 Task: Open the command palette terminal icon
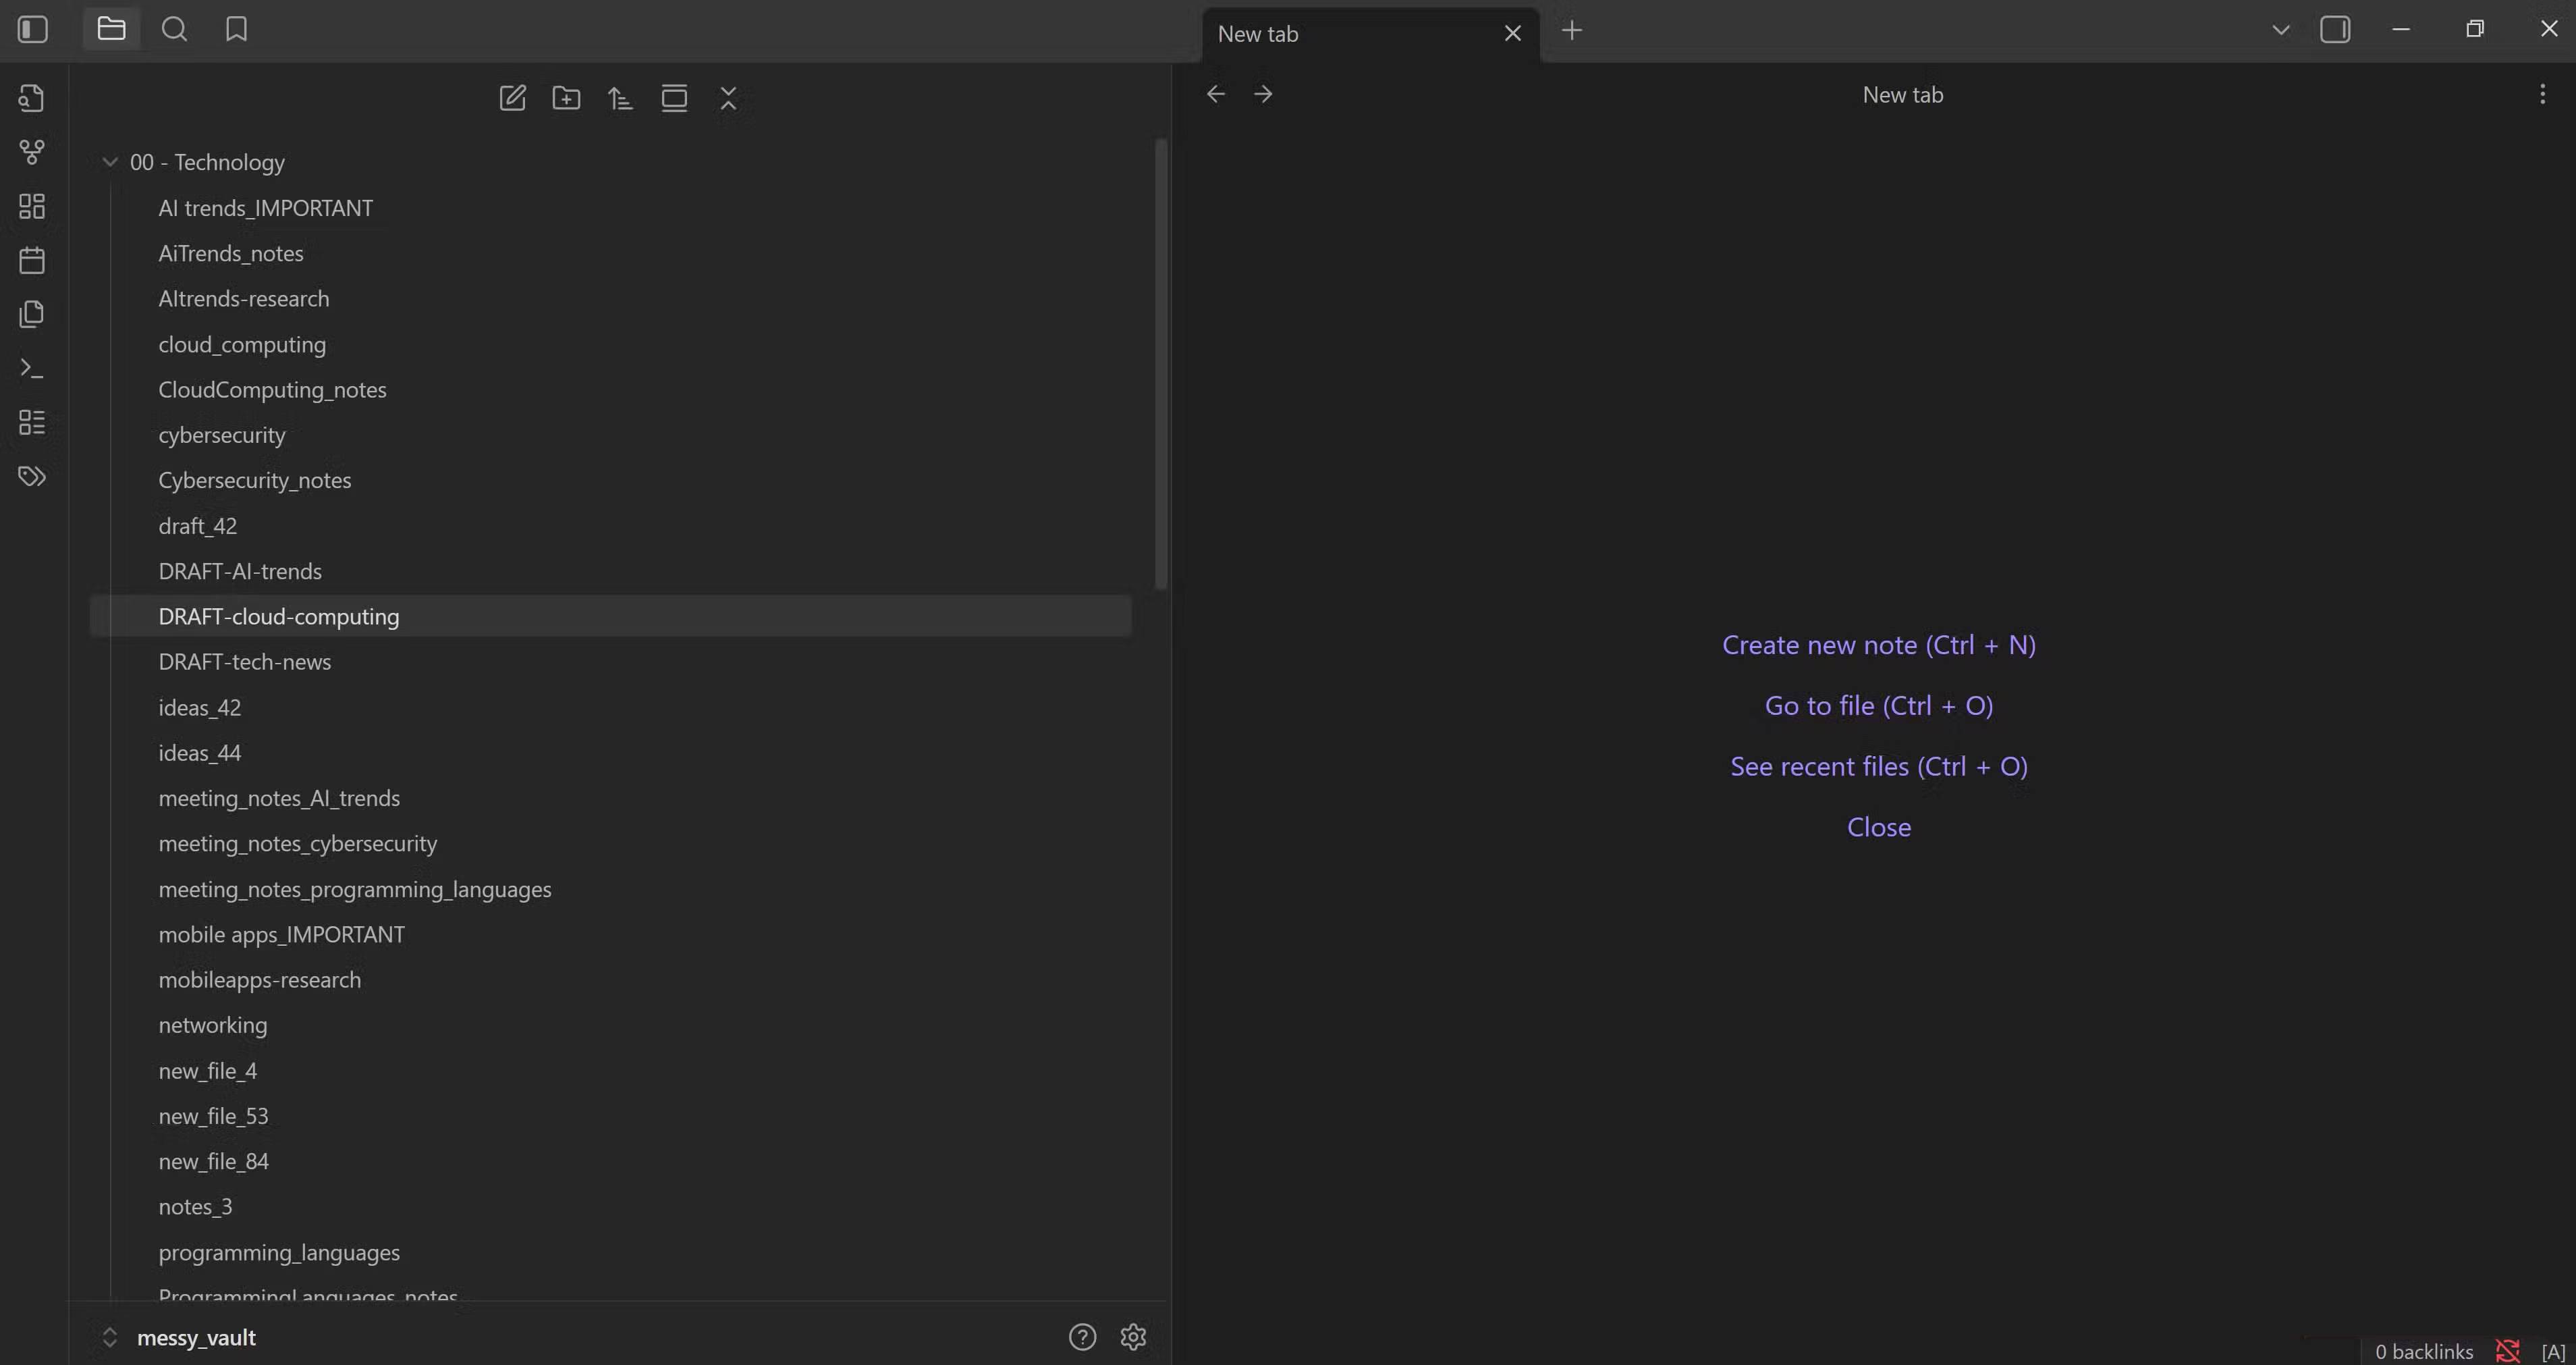click(32, 368)
